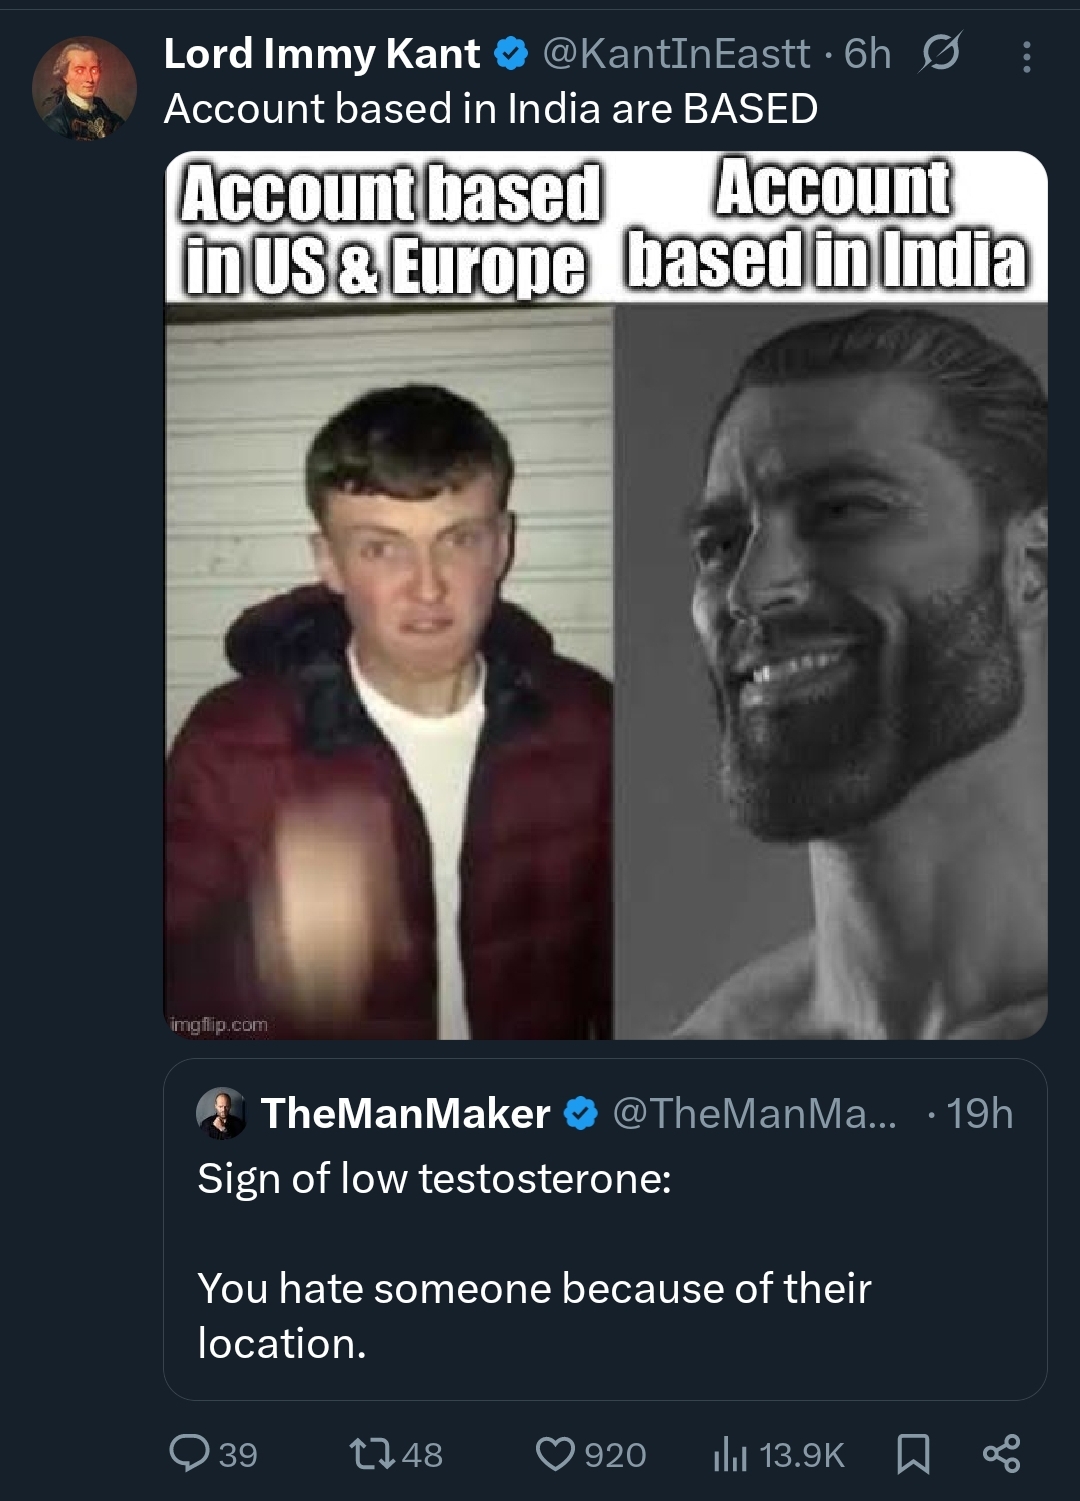1080x1501 pixels.
Task: Click TheManMaker's small avatar in quoted post
Action: pos(221,1113)
